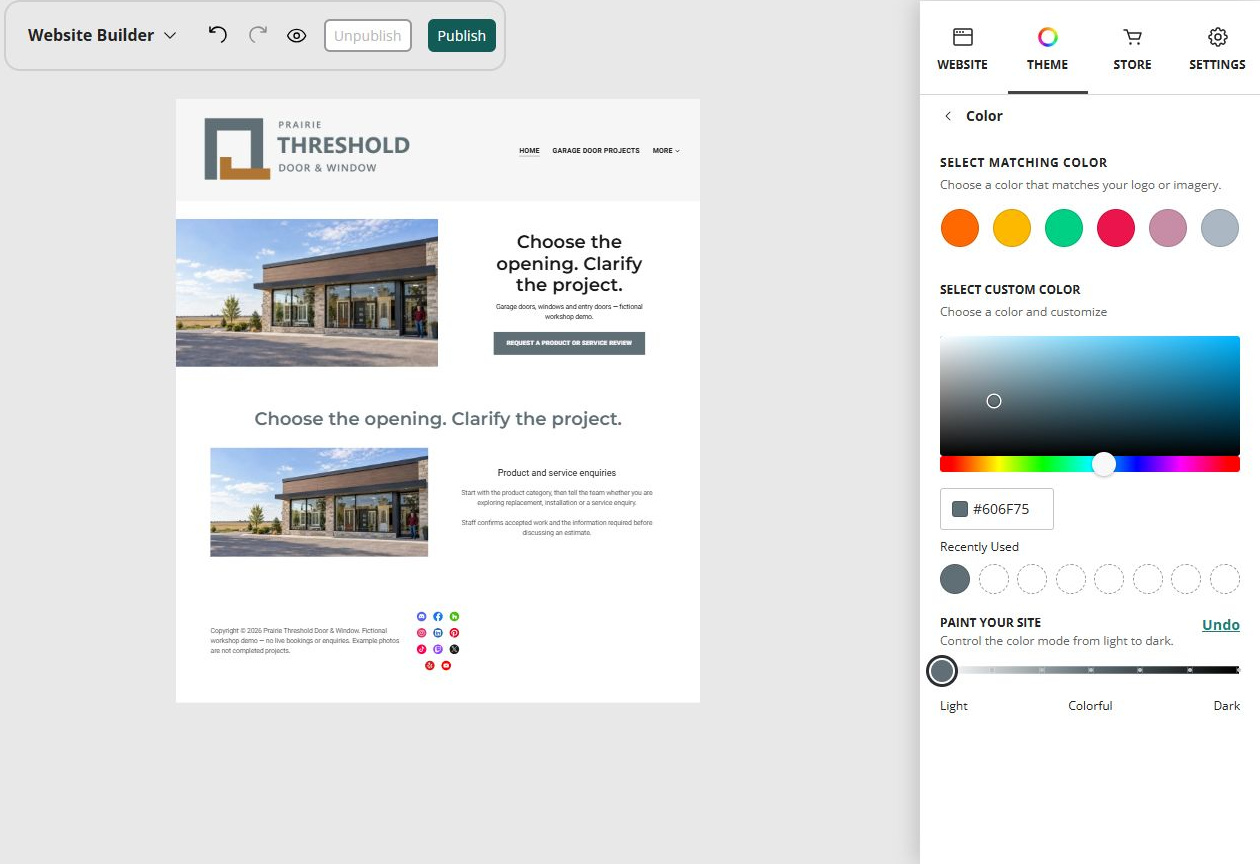Screen dimensions: 1260x864
Task: Click the purple Twitch icon in the footer
Action: (438, 649)
